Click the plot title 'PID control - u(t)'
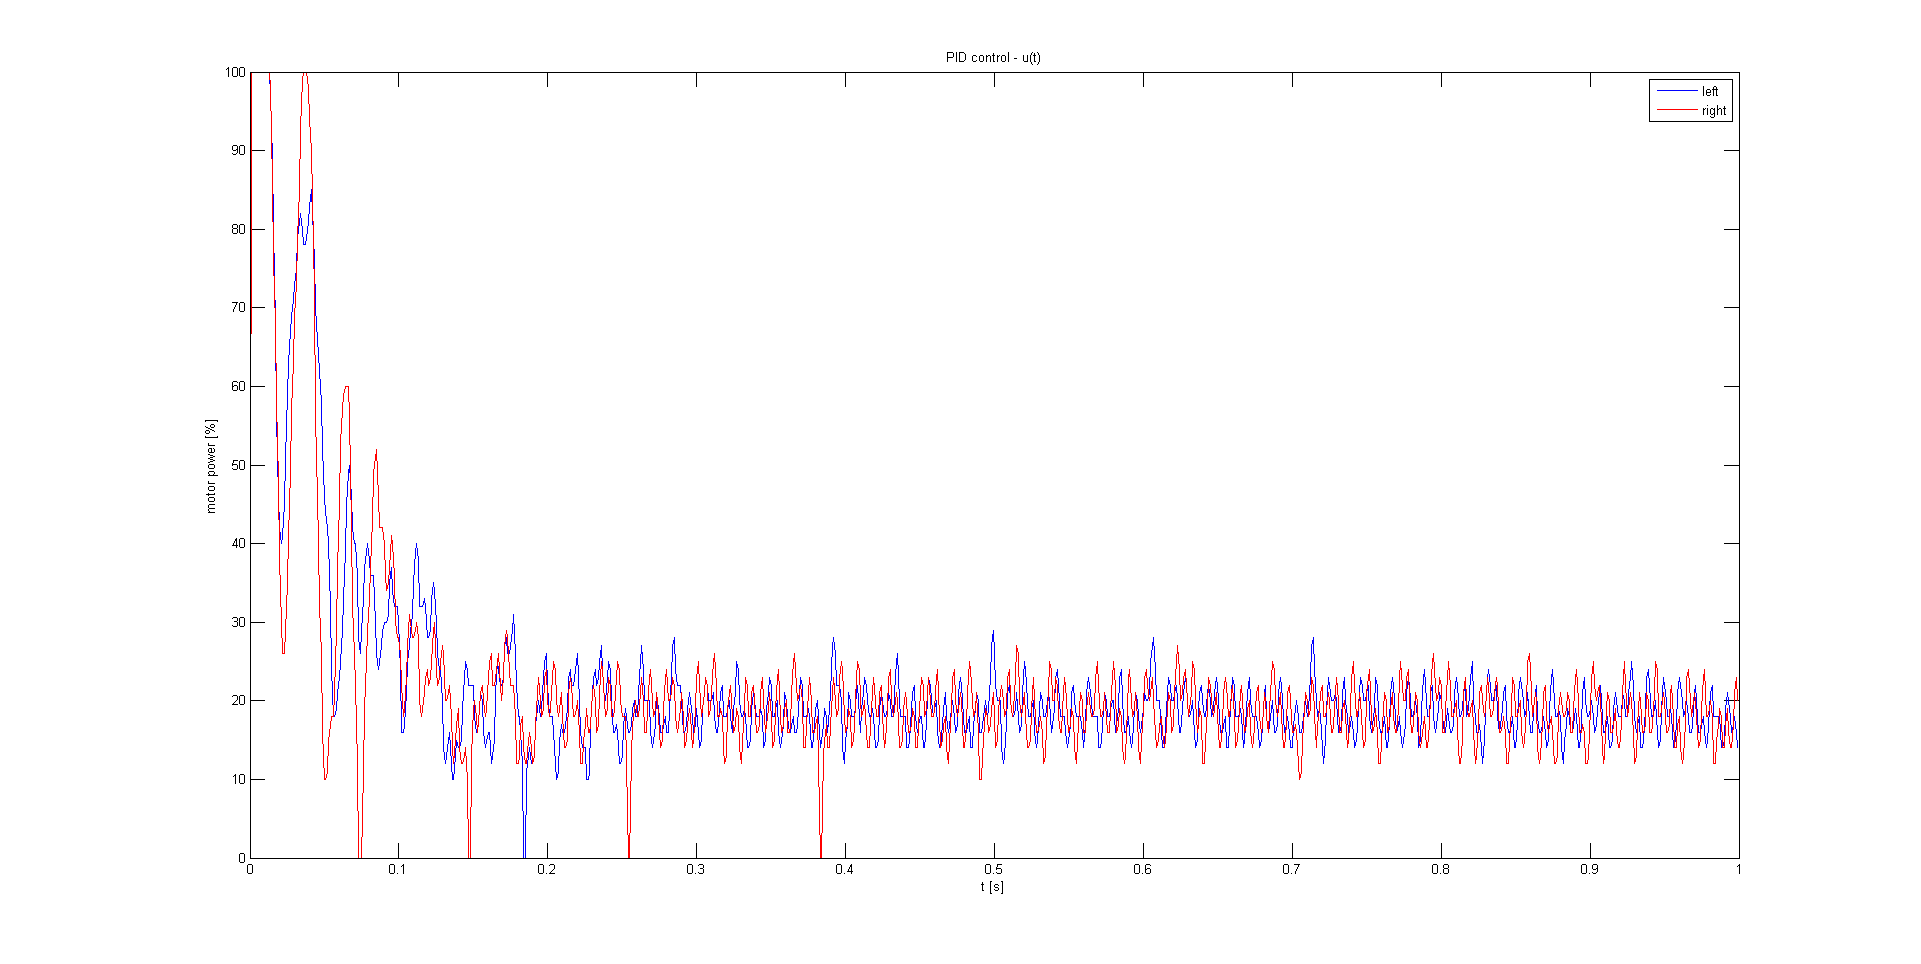Screen dimensions: 1921x964 (993, 58)
